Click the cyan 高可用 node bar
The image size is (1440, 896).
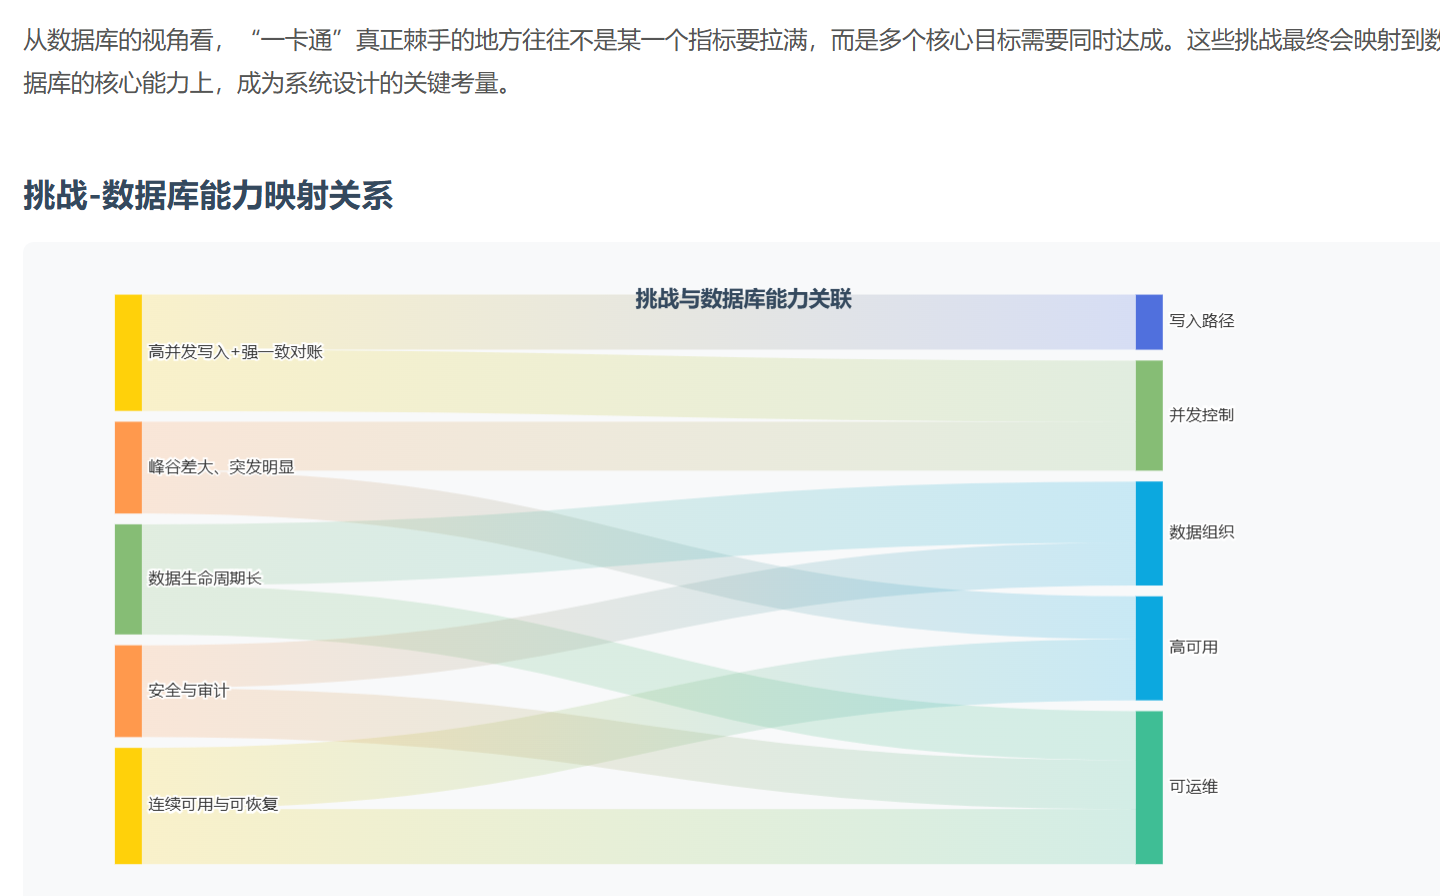click(1149, 648)
